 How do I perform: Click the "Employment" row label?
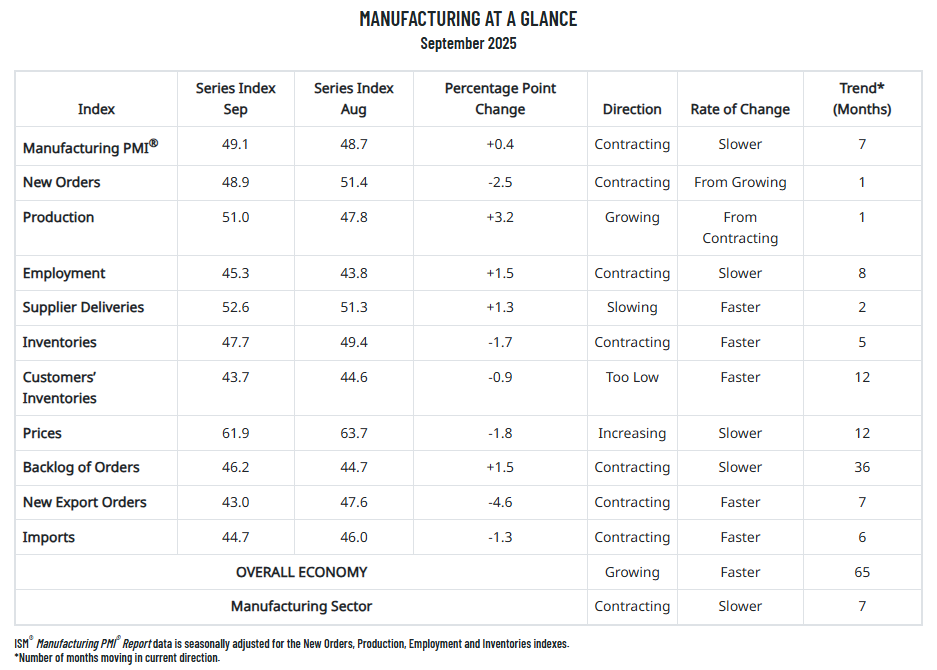tap(64, 273)
